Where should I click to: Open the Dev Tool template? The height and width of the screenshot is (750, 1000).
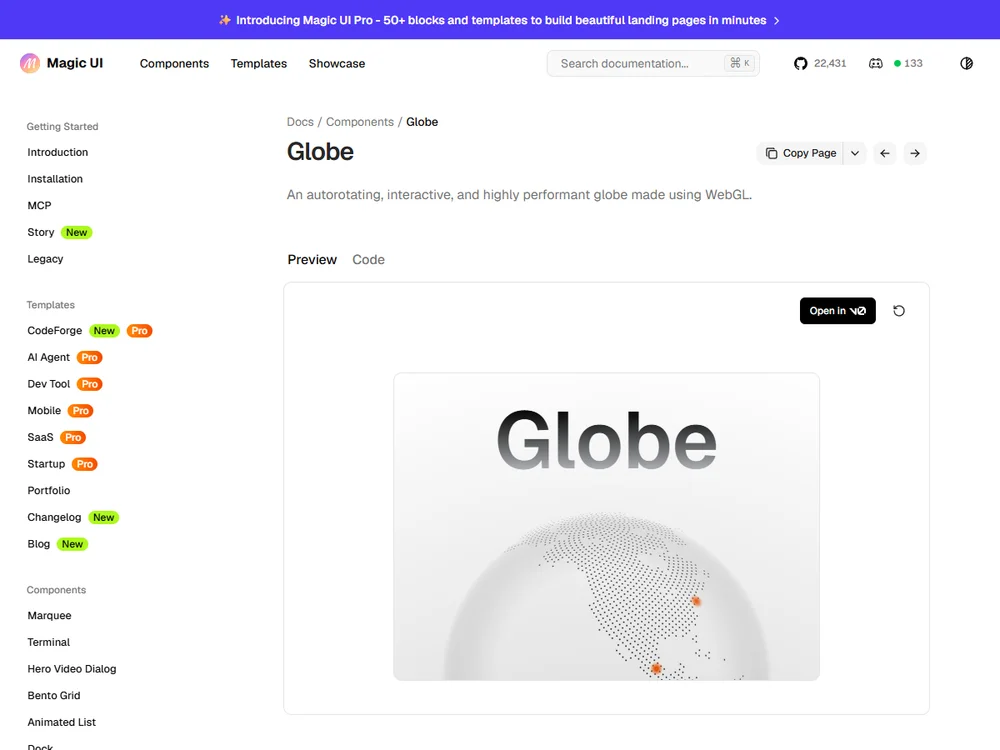point(48,384)
